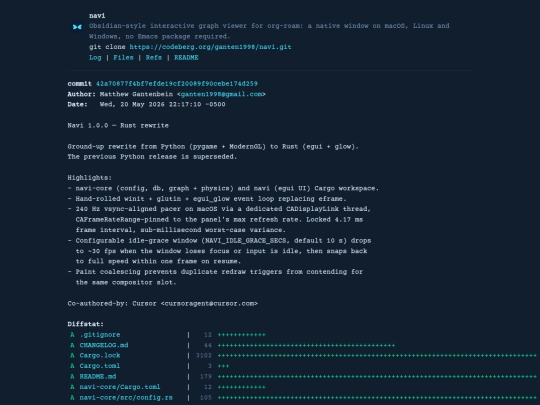The image size is (540, 405).
Task: Open the Files page link
Action: [123, 58]
